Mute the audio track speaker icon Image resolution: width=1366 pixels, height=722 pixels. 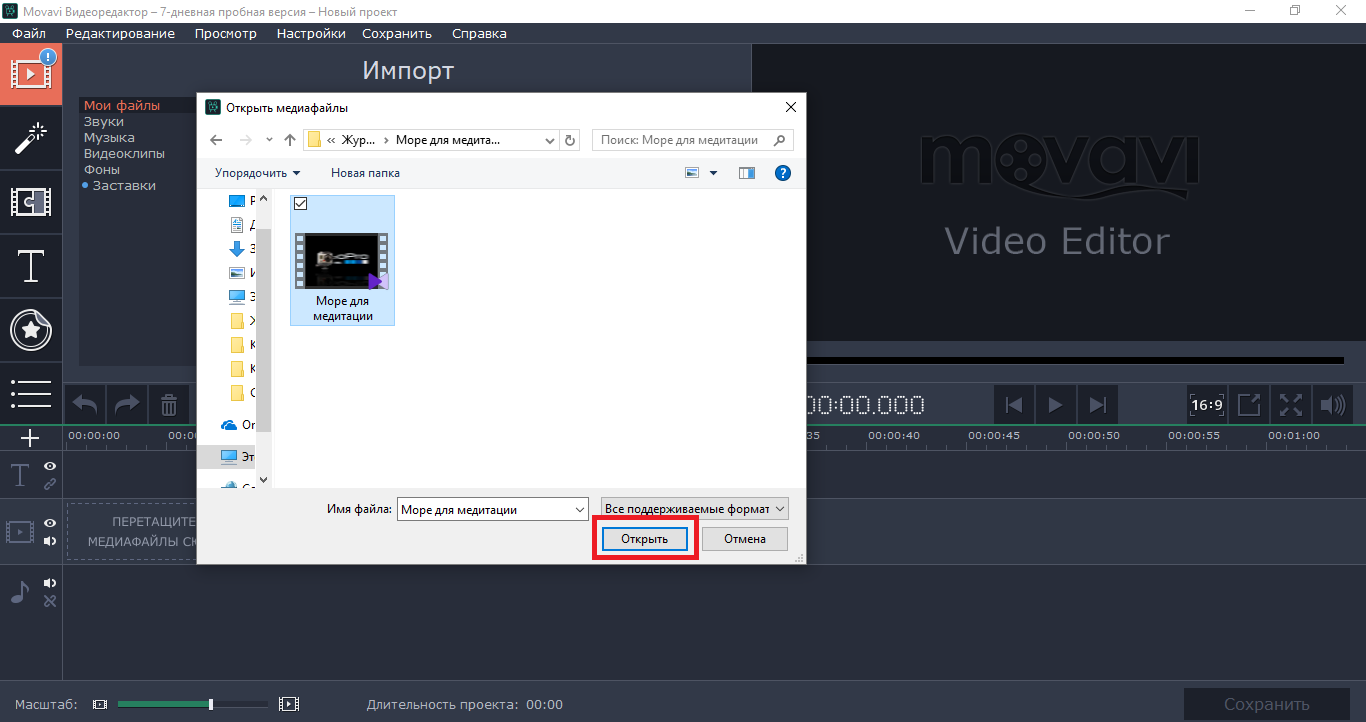(x=50, y=583)
